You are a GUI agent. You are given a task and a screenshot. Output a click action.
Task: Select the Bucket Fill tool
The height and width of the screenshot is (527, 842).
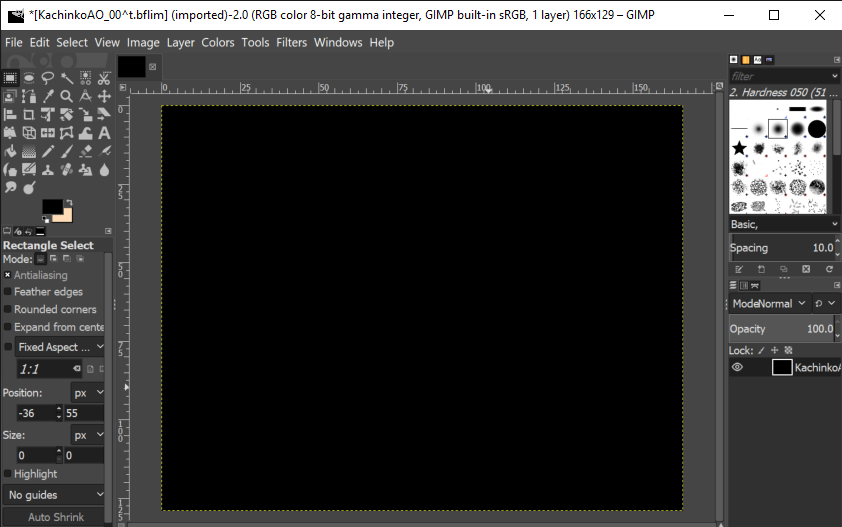pos(10,151)
